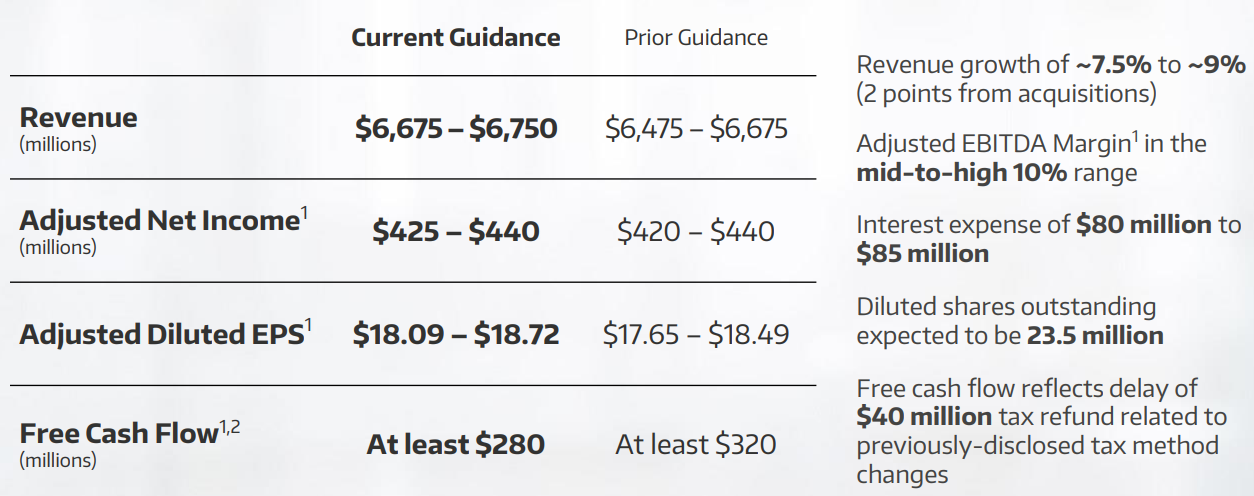The image size is (1254, 496).
Task: Click the revenue growth ~7.5% to ~9% note
Action: tap(1051, 80)
